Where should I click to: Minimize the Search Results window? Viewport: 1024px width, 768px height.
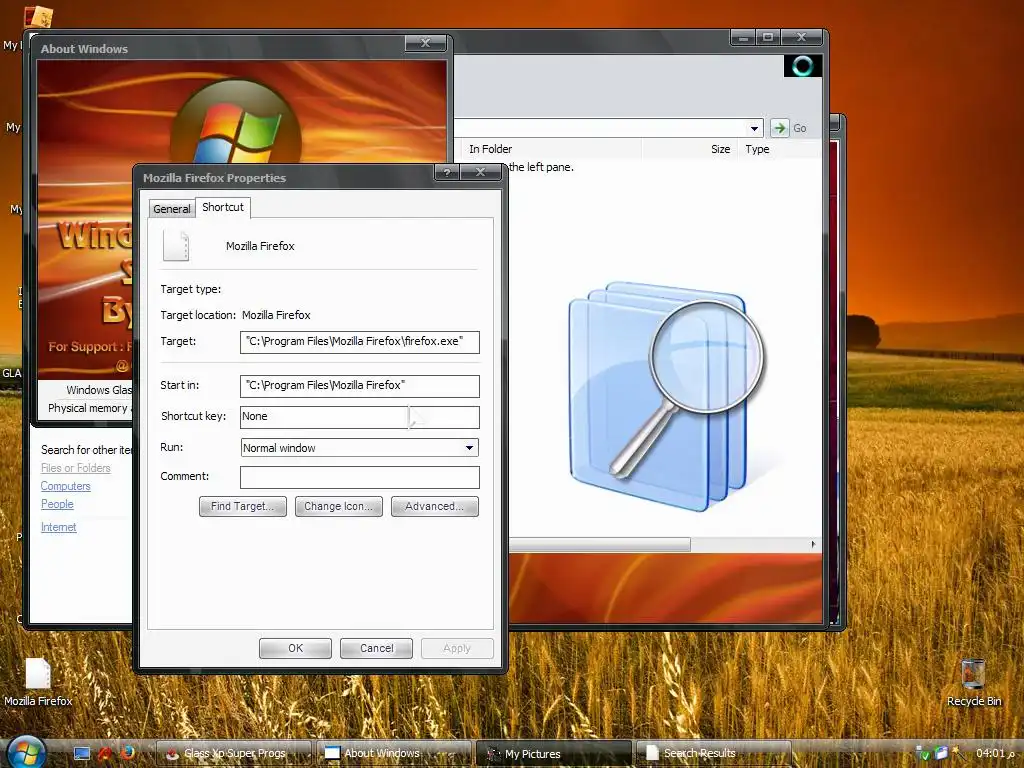pyautogui.click(x=743, y=37)
